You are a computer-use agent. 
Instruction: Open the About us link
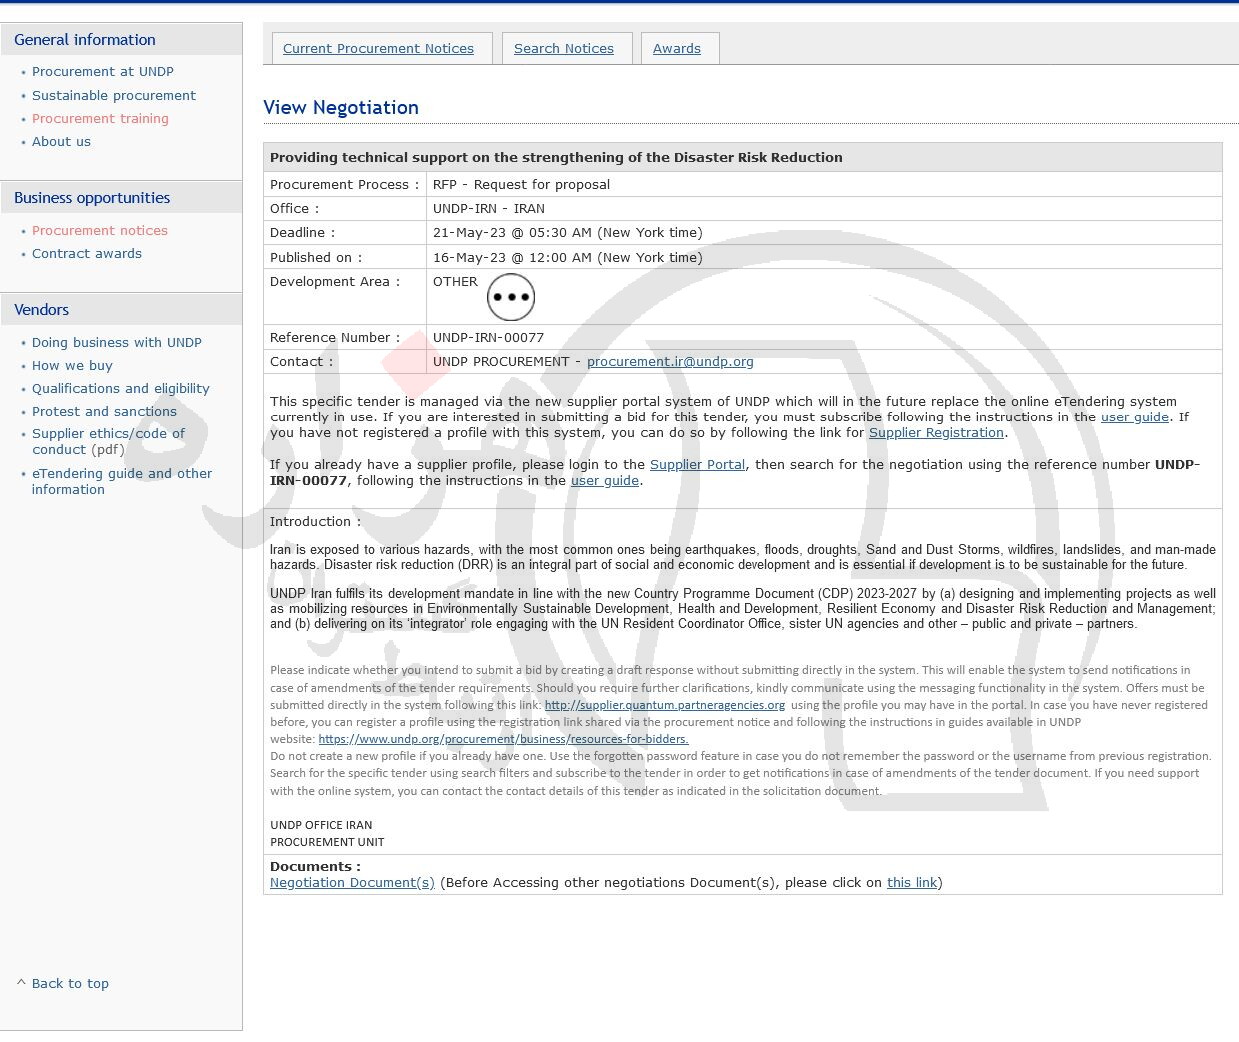(x=61, y=142)
